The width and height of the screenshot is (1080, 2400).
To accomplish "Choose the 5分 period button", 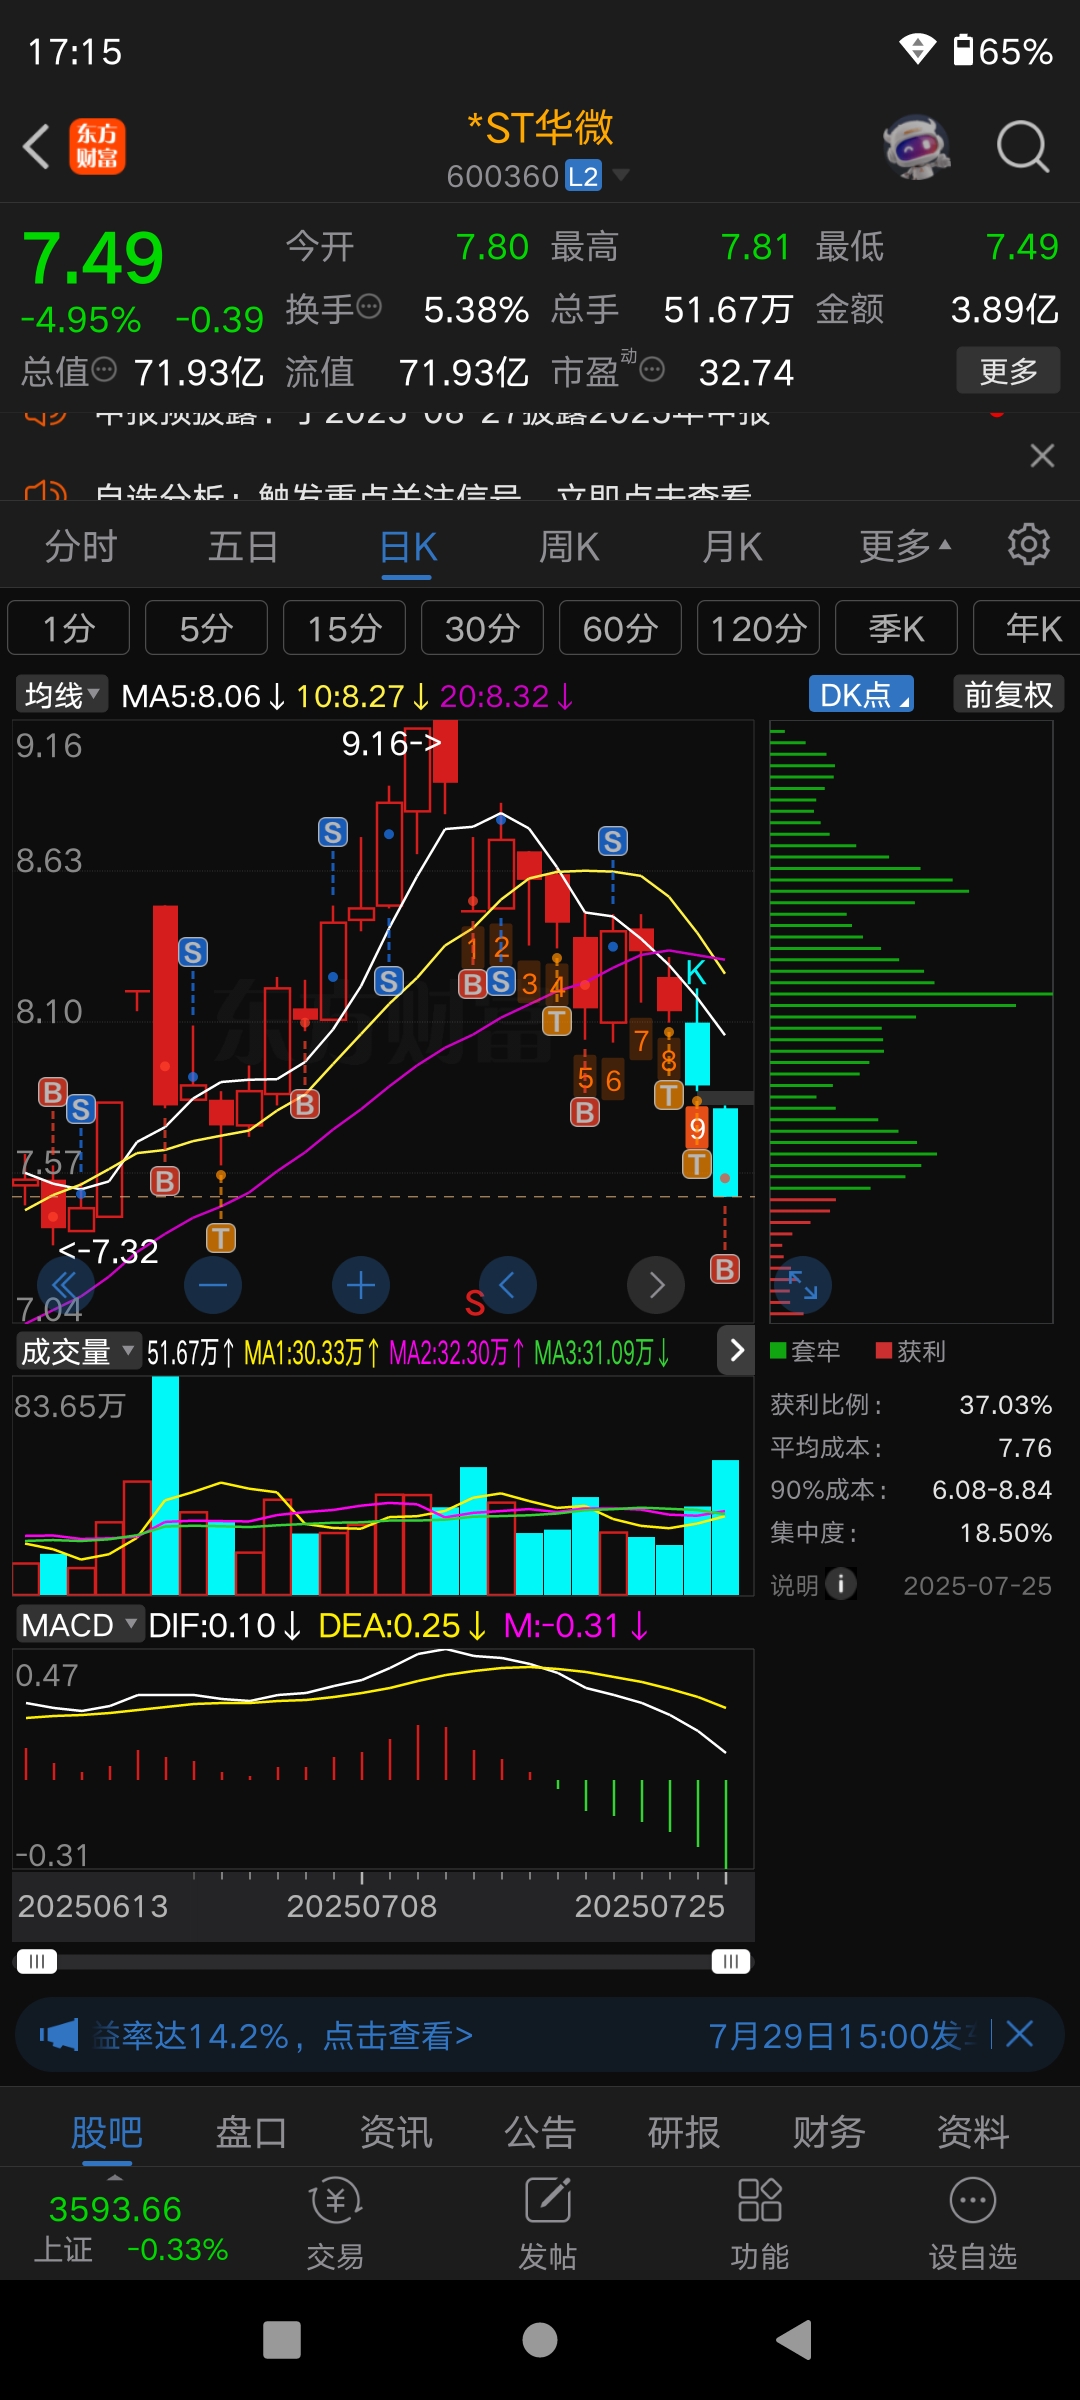I will click(x=206, y=628).
